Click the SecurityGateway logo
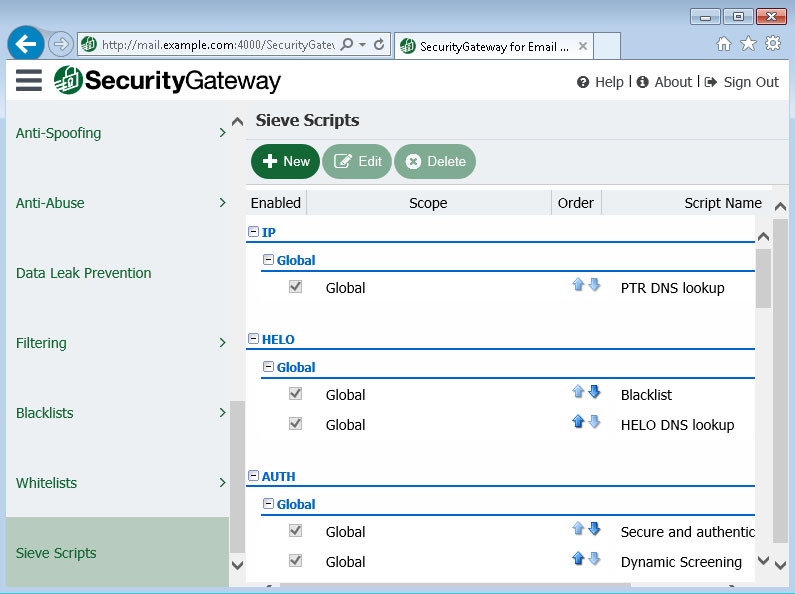795x594 pixels. (x=167, y=80)
